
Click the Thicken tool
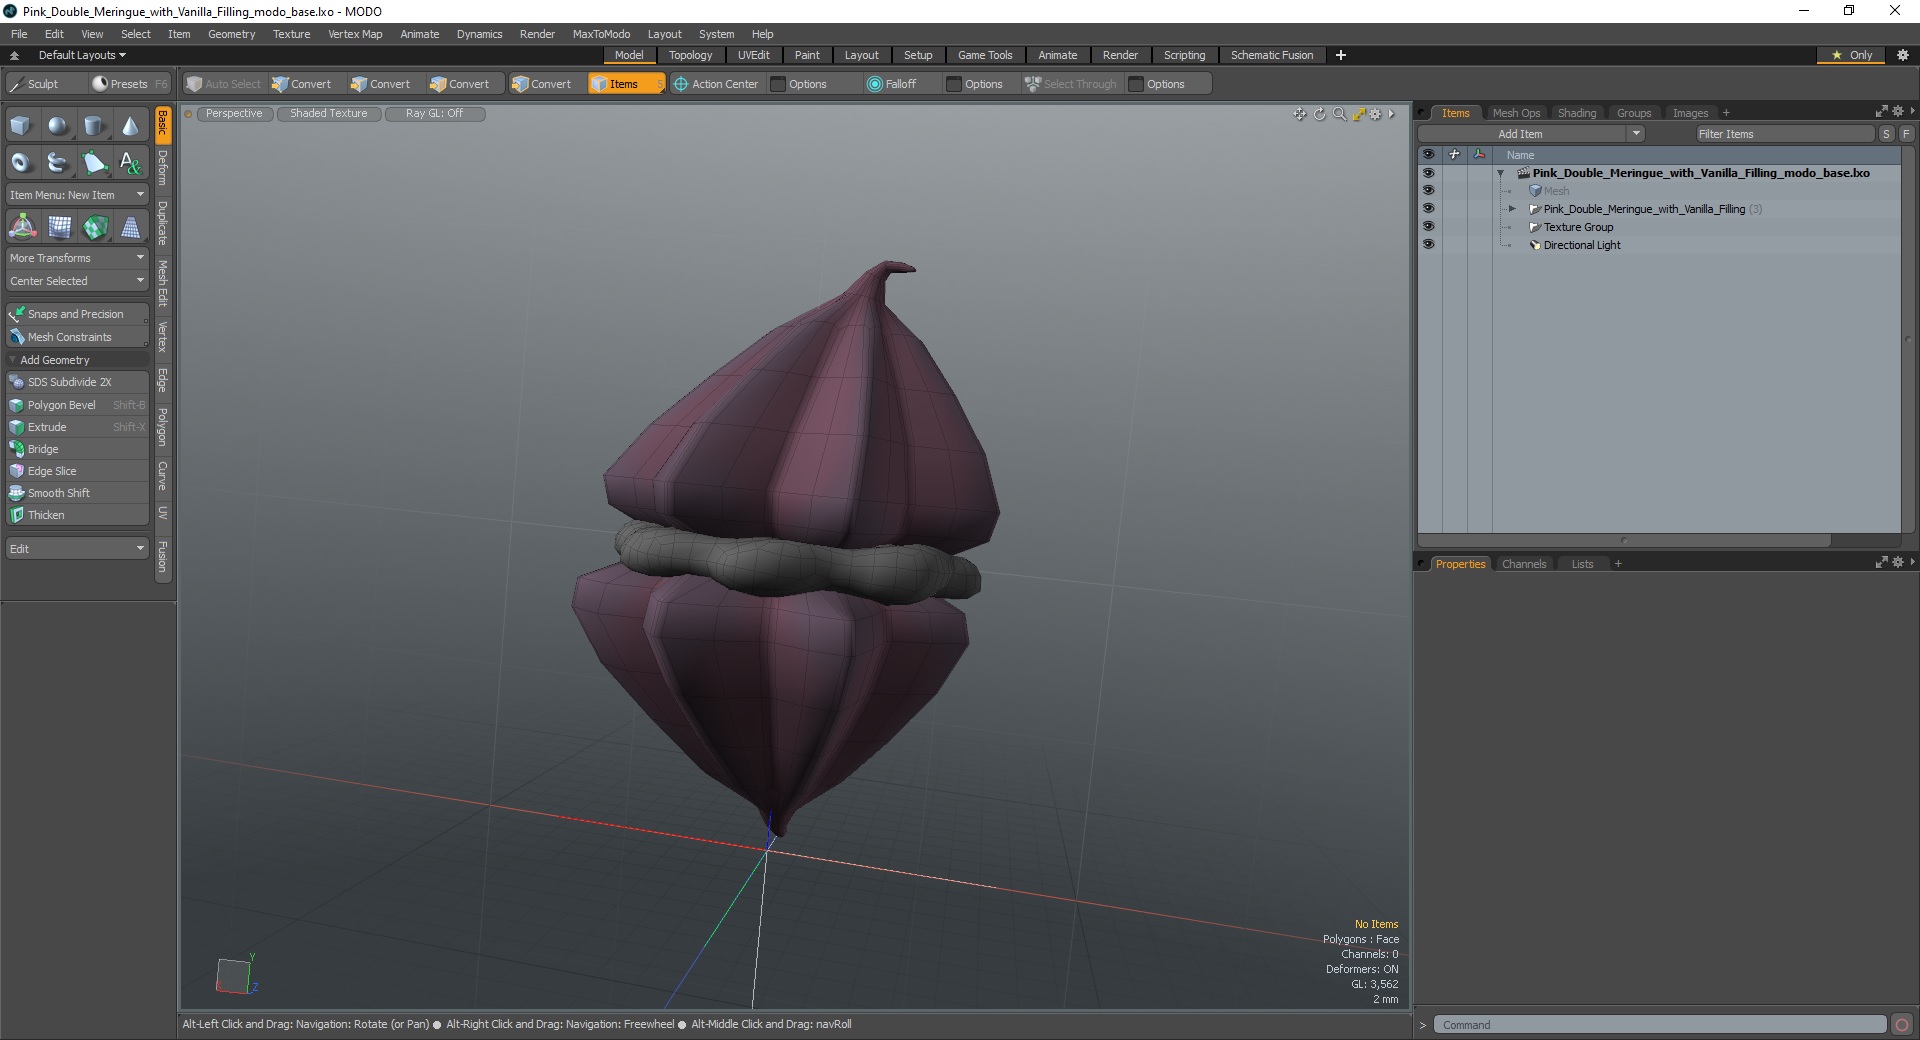[78, 515]
